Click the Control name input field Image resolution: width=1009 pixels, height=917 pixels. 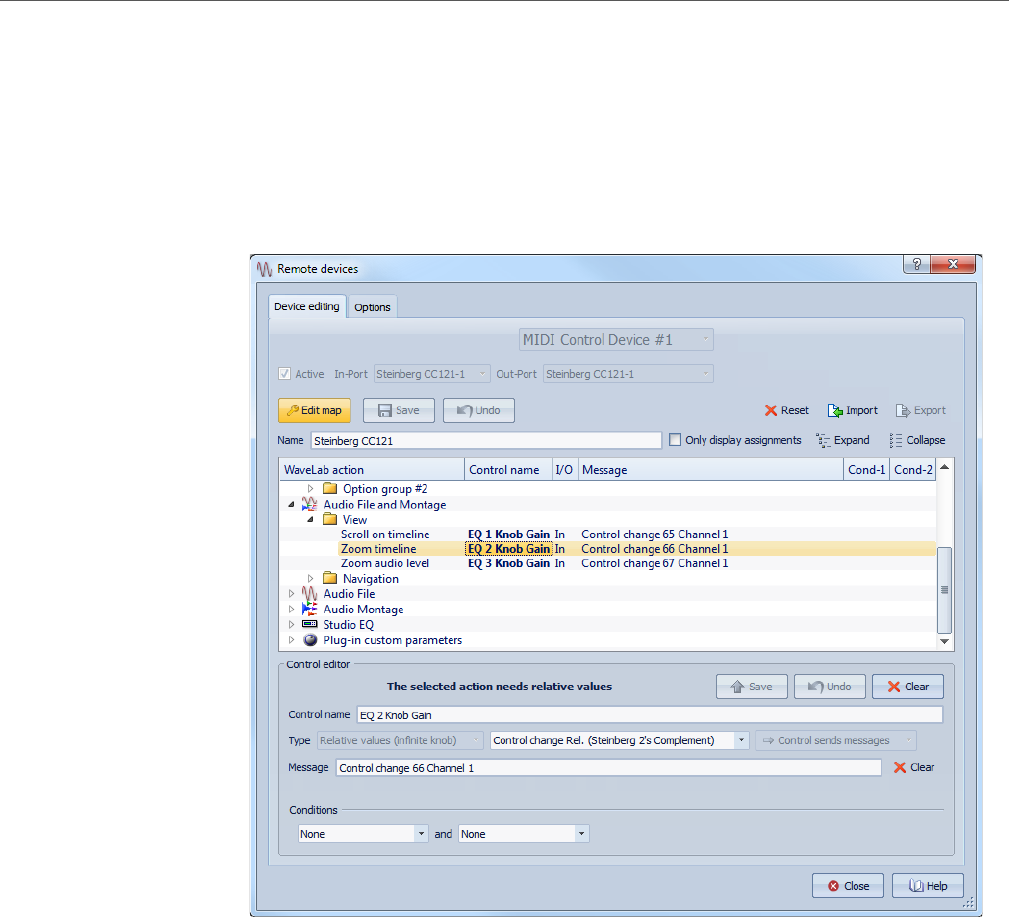tap(650, 715)
